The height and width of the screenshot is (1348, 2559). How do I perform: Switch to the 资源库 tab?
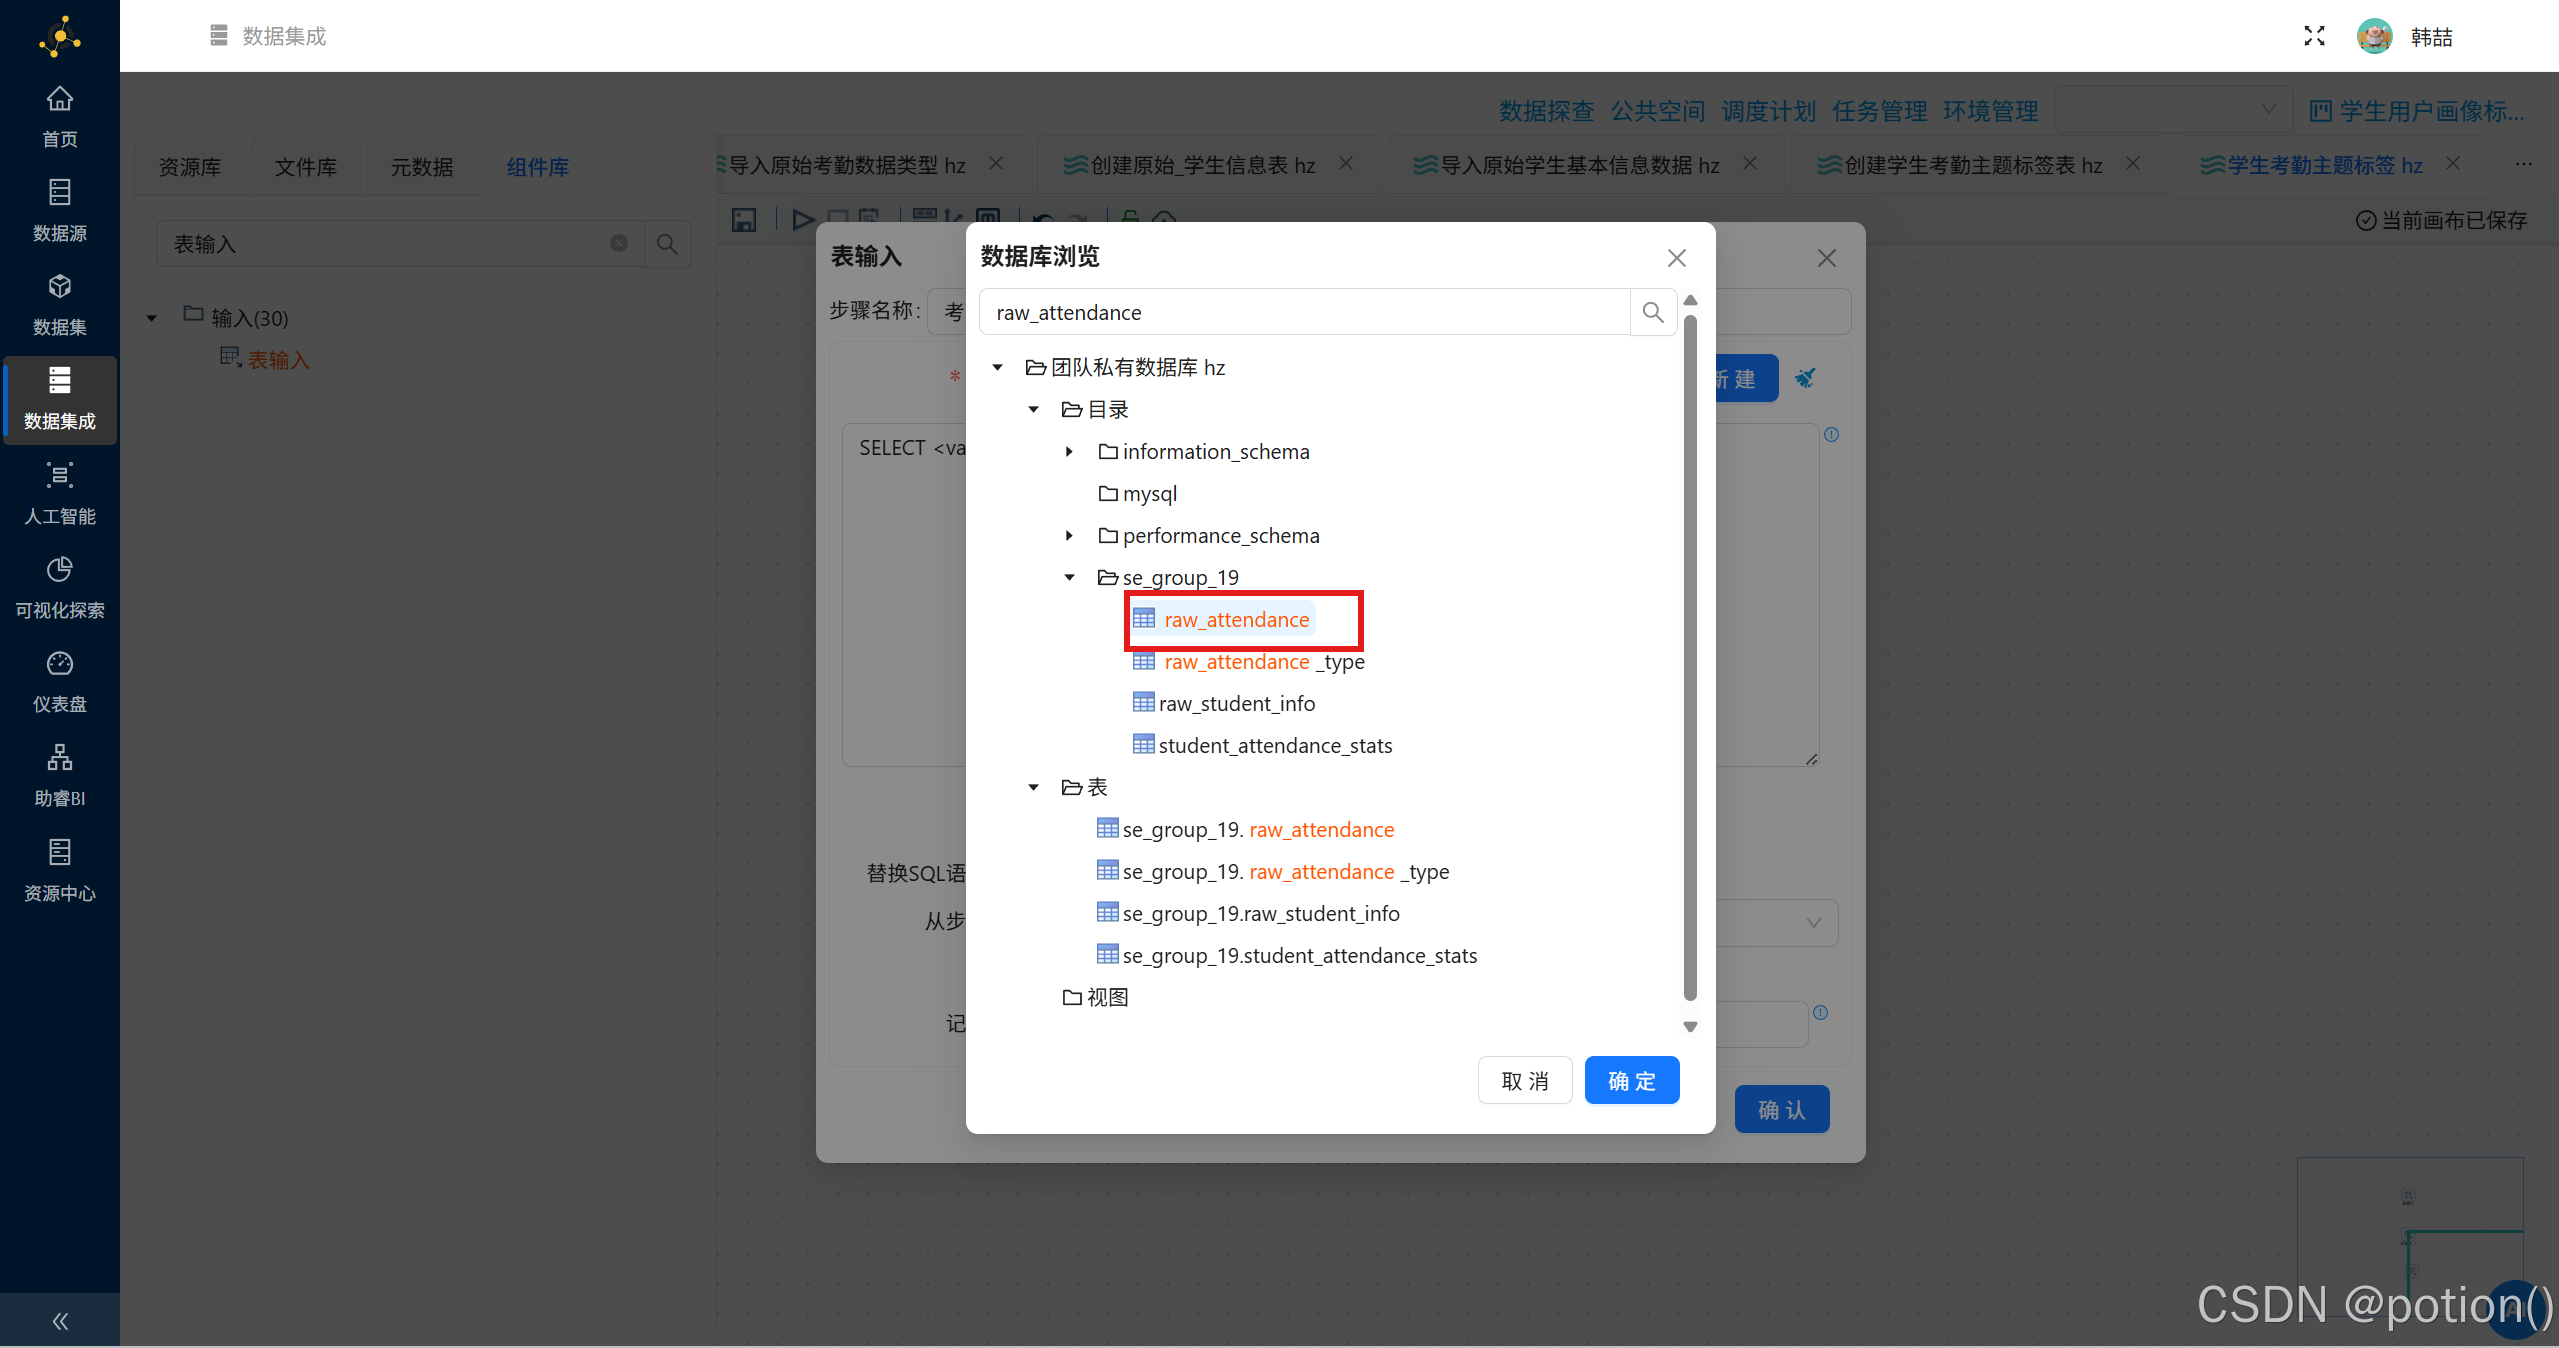pos(190,166)
